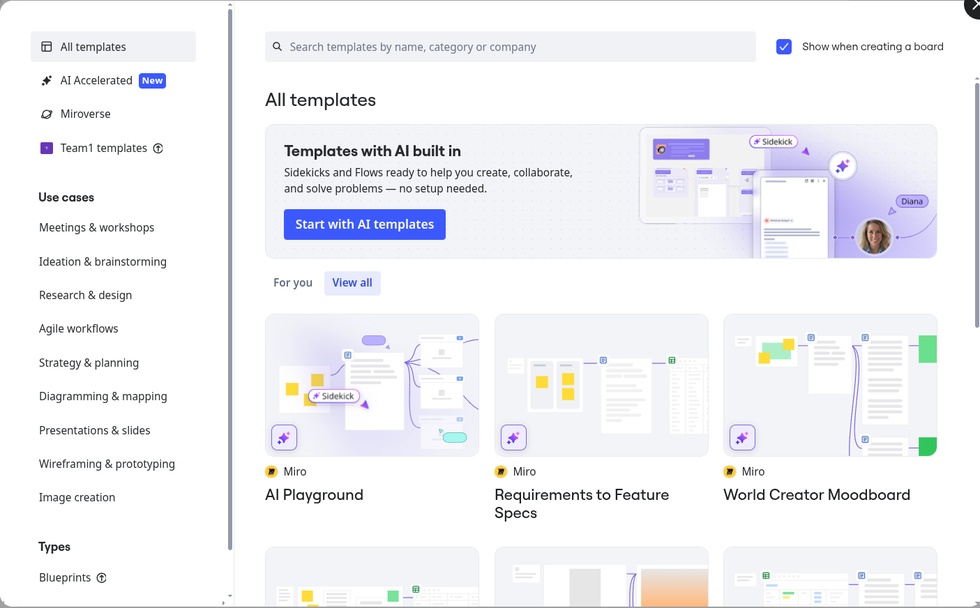Click Diana avatar in banner illustration
Viewport: 980px width, 608px height.
(874, 236)
